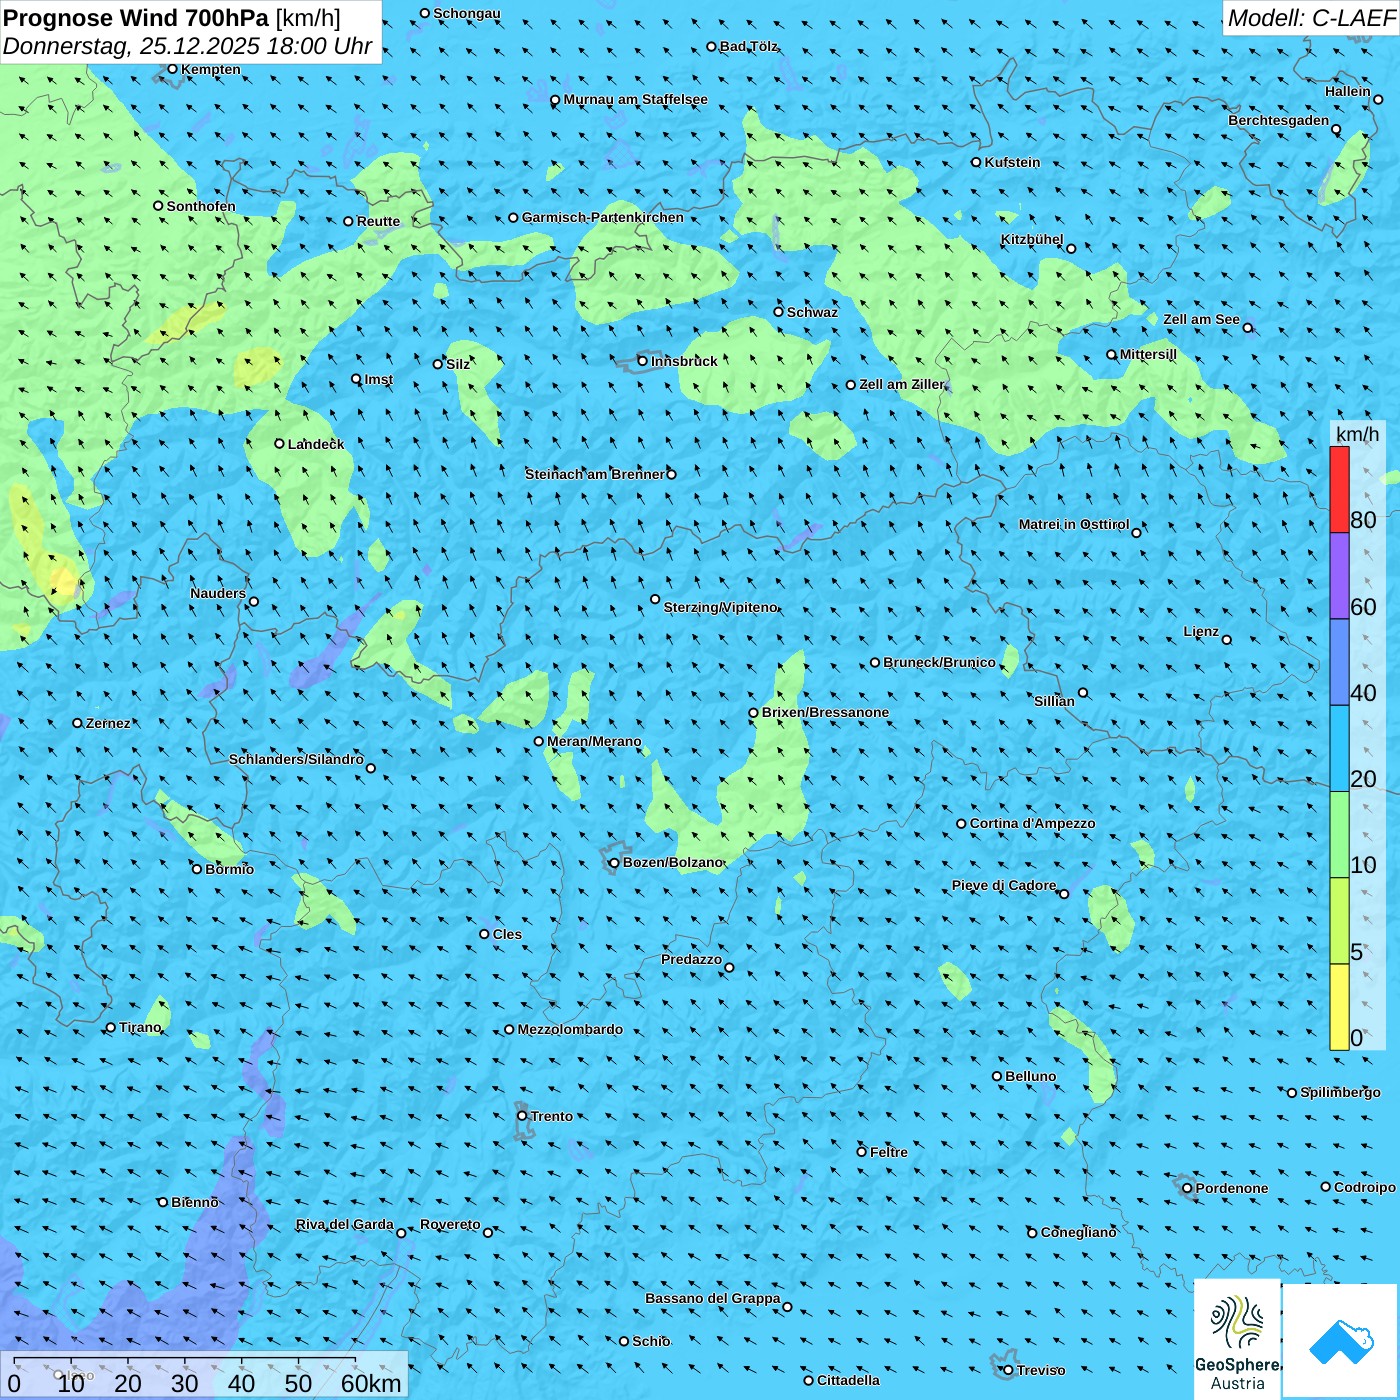
Task: Click the dark blue 40–60 legend swatch
Action: click(x=1339, y=662)
